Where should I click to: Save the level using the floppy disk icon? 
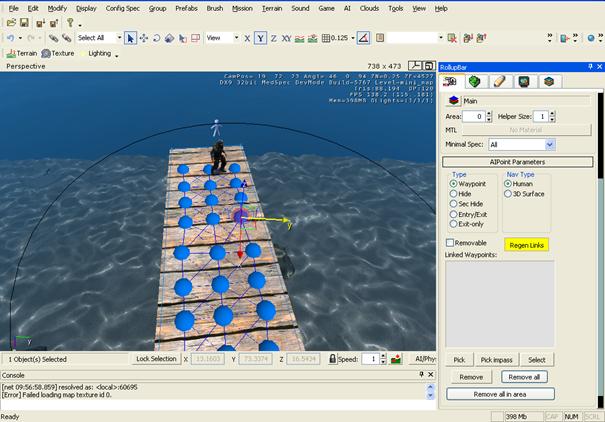[x=24, y=23]
